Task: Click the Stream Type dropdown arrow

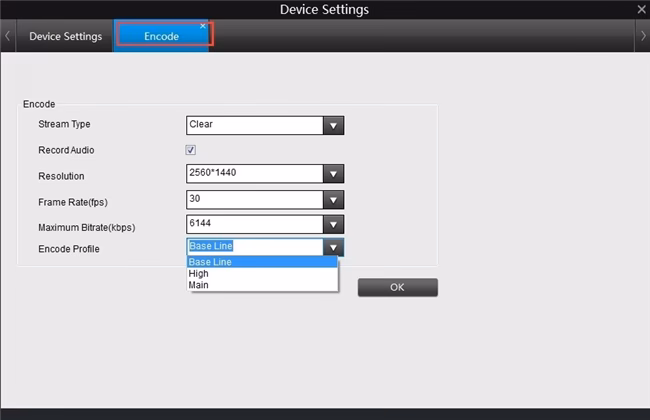Action: (334, 125)
